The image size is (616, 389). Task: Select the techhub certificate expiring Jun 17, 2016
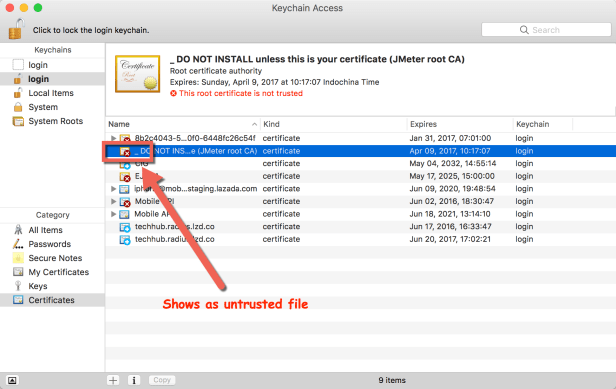pos(360,226)
